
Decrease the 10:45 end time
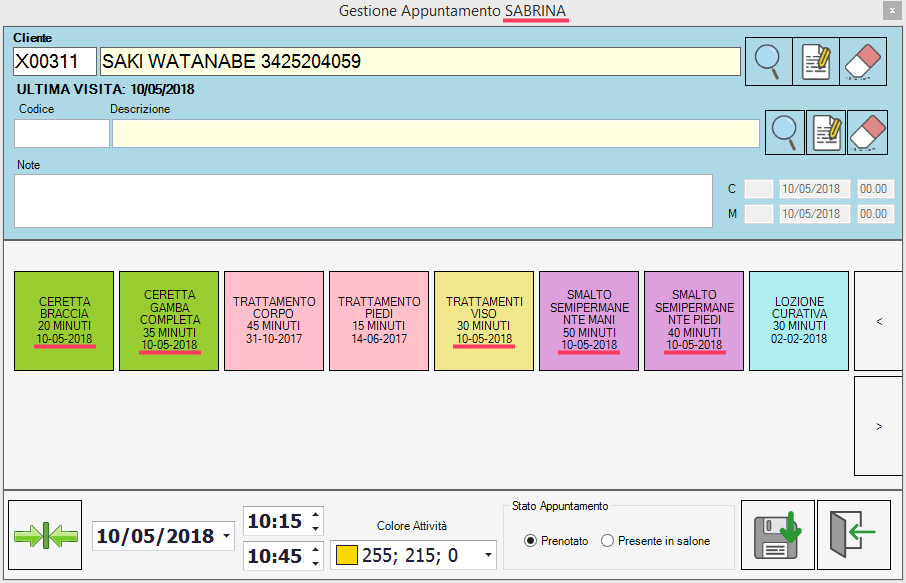click(316, 561)
